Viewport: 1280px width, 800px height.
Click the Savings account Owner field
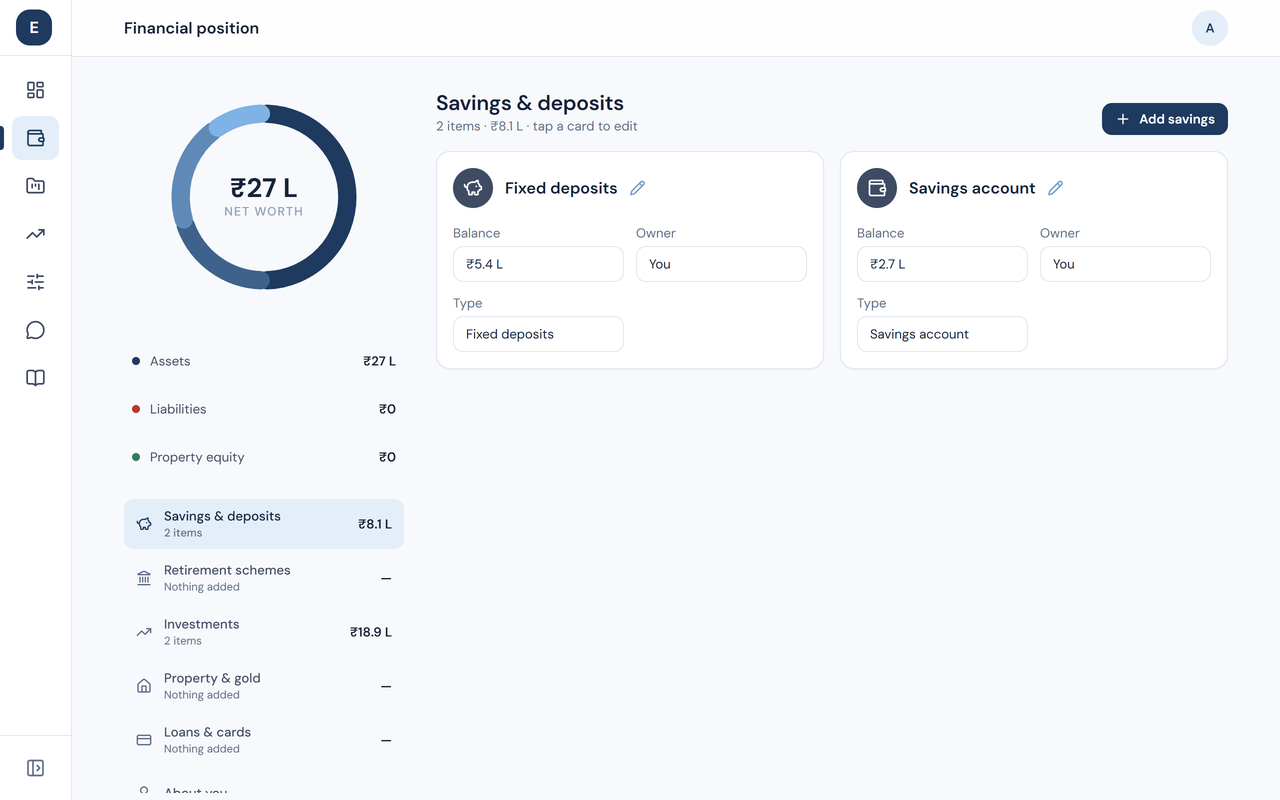point(1125,264)
